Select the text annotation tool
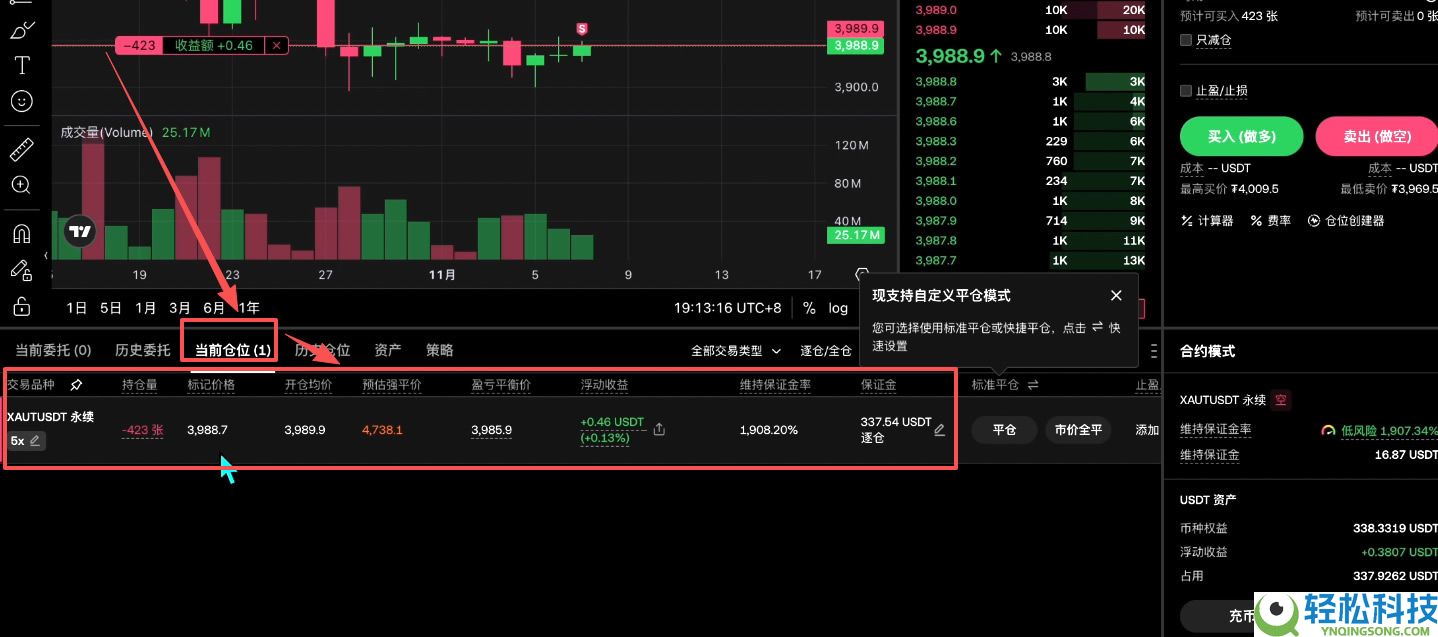1438x637 pixels. [22, 65]
